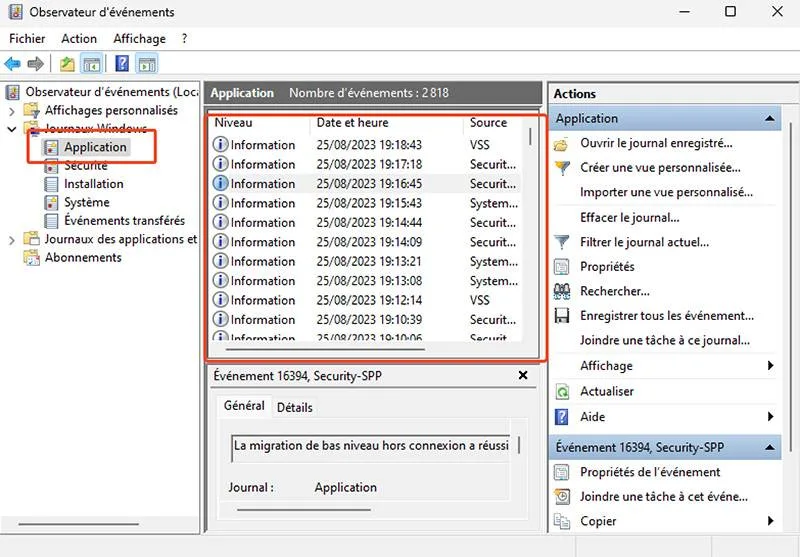The width and height of the screenshot is (800, 557).
Task: Click the binoculars Rechercher icon
Action: [562, 291]
